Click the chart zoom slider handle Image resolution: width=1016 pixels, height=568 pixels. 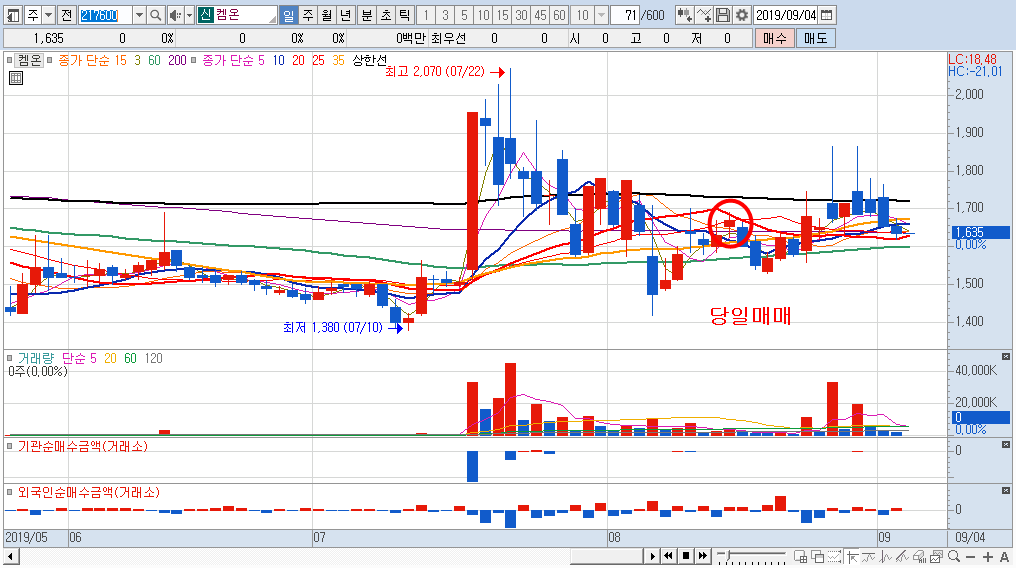pyautogui.click(x=728, y=555)
